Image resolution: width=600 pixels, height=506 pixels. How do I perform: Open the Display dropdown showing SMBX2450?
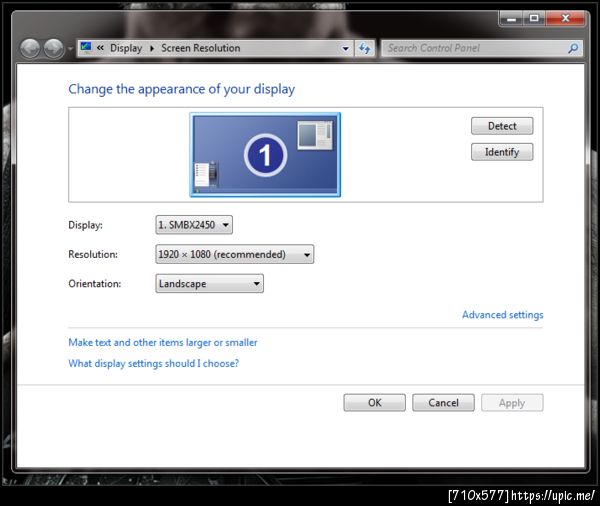click(194, 225)
